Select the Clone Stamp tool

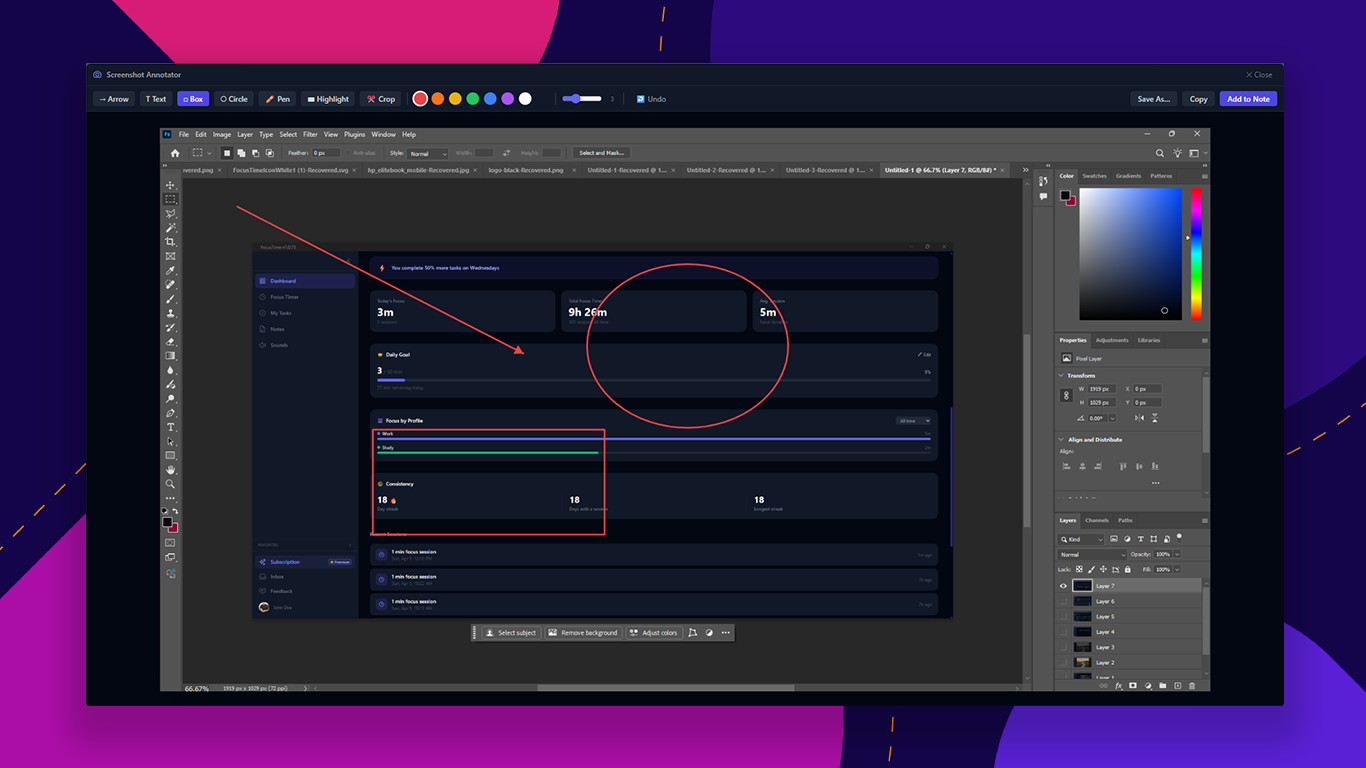coord(171,313)
